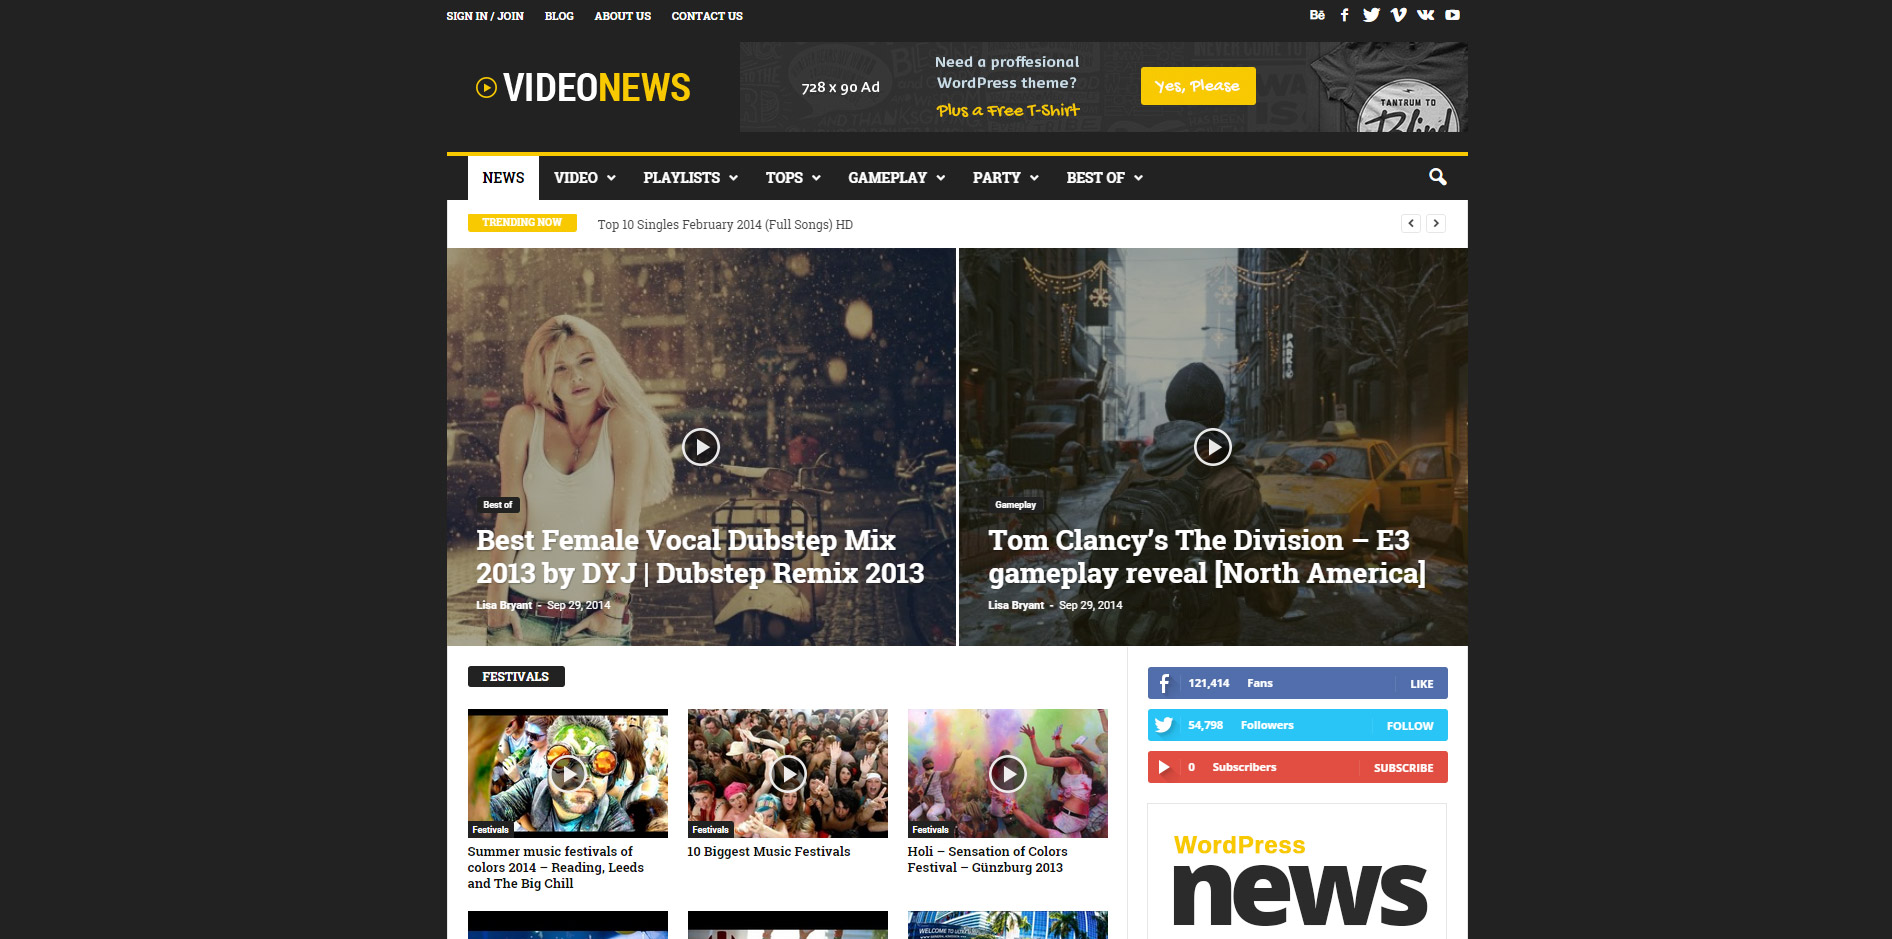Click the YouTube play icon in subscribers widget
Screen dimensions: 1892x939
[1164, 767]
